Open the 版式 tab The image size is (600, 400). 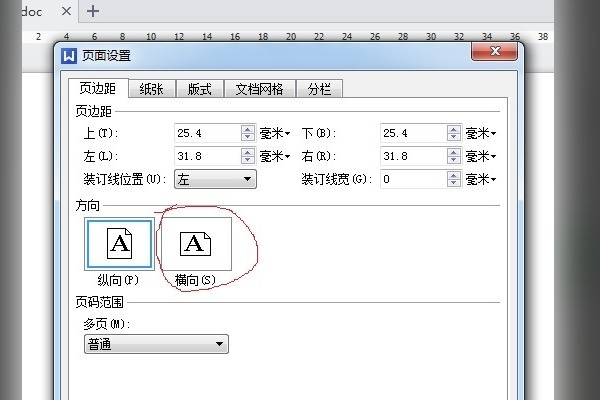199,89
